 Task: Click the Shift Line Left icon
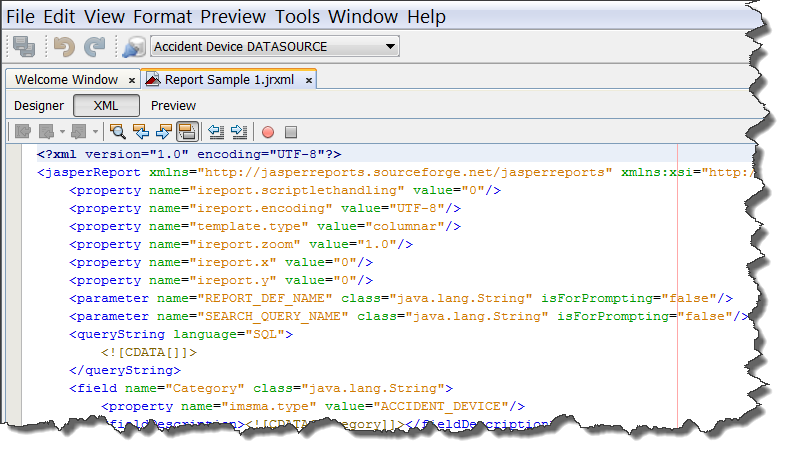[x=215, y=131]
